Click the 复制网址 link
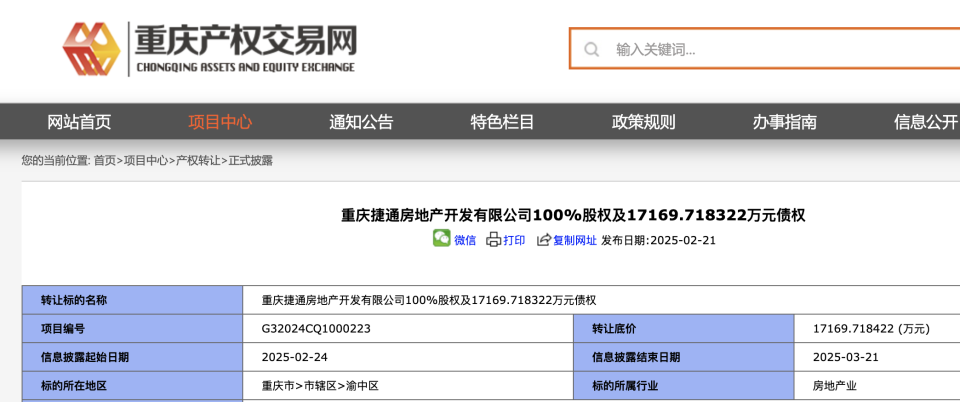Image resolution: width=960 pixels, height=402 pixels. click(575, 240)
